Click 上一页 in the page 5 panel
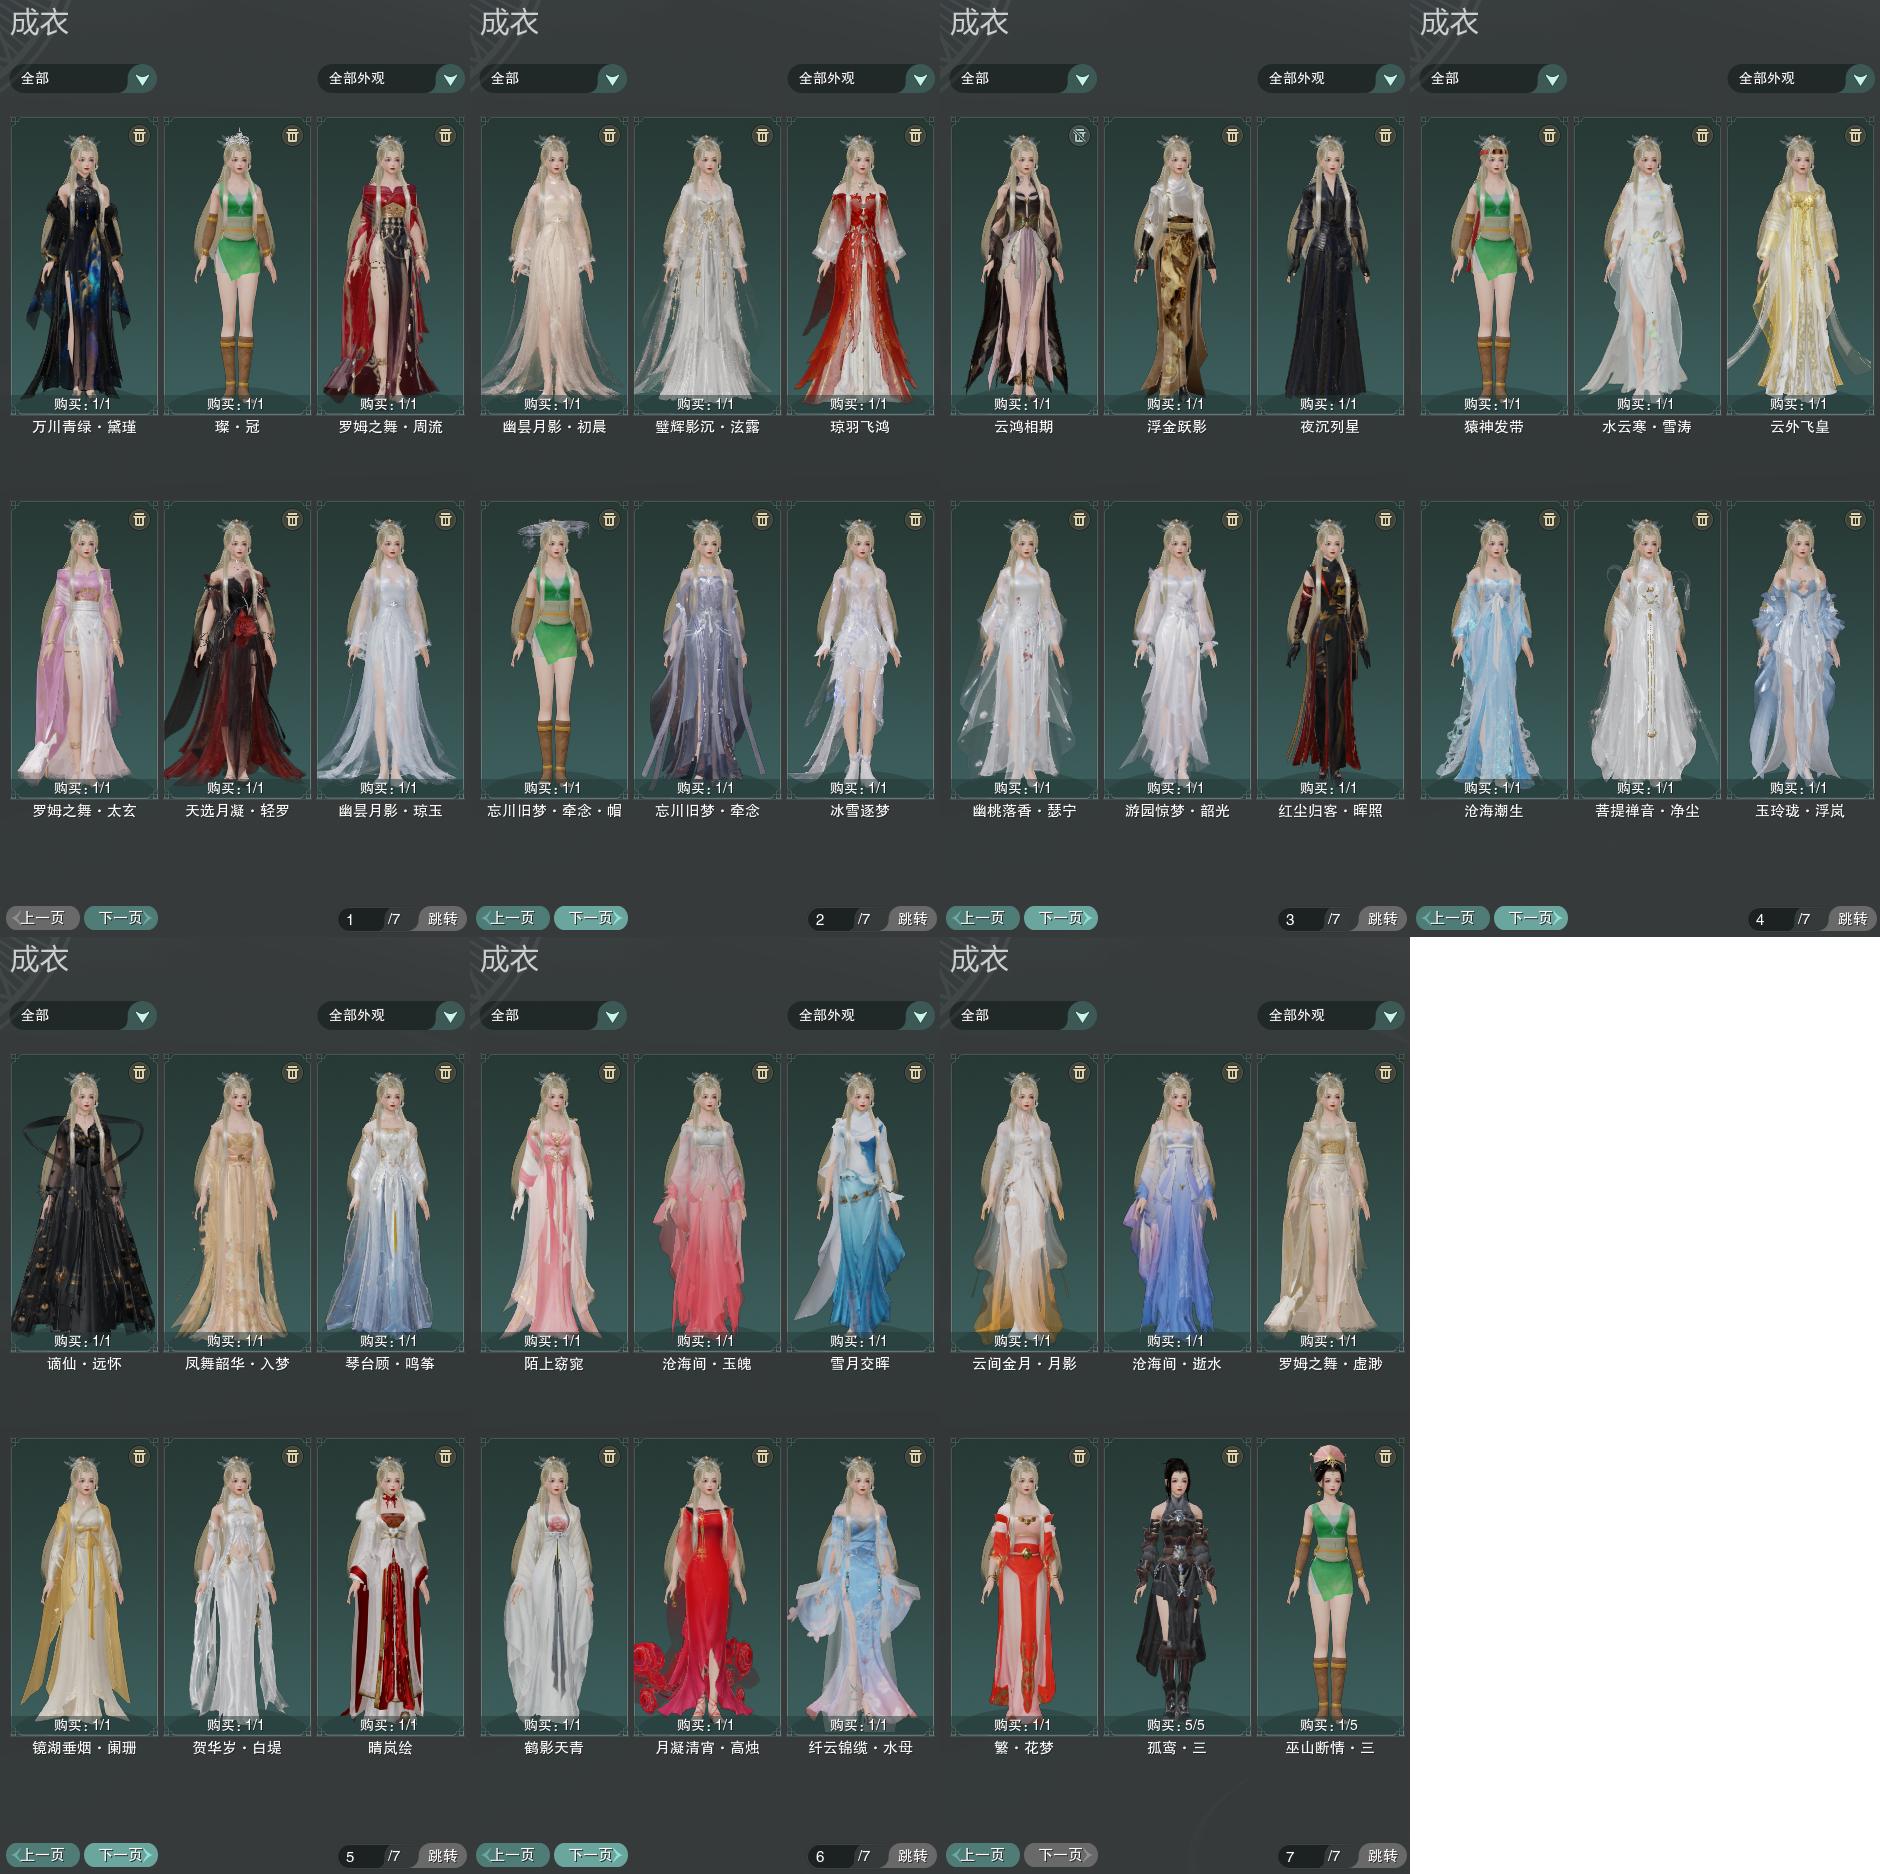 [x=43, y=1855]
